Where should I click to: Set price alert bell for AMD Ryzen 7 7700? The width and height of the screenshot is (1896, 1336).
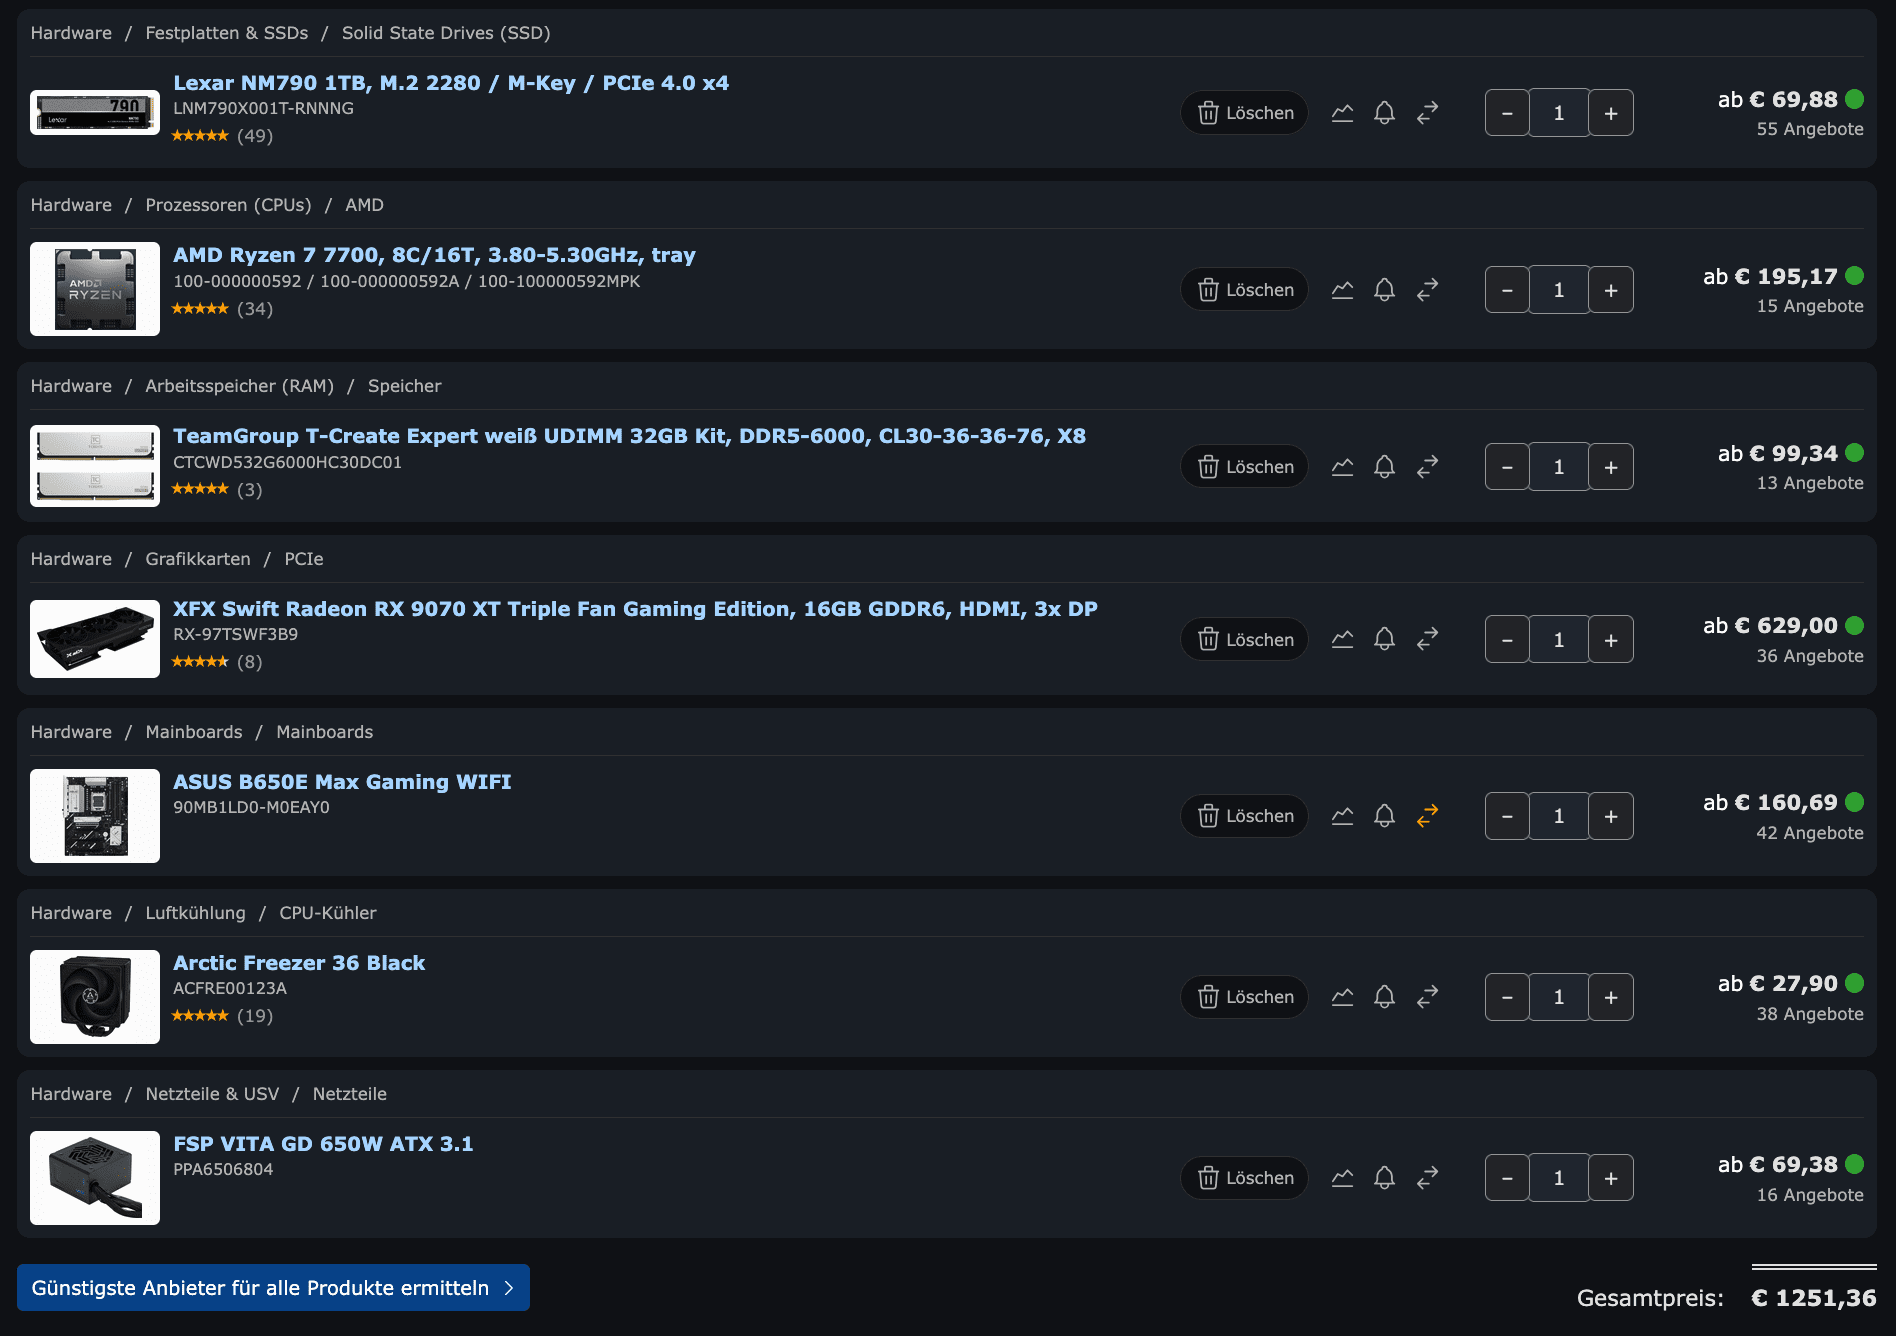1384,290
